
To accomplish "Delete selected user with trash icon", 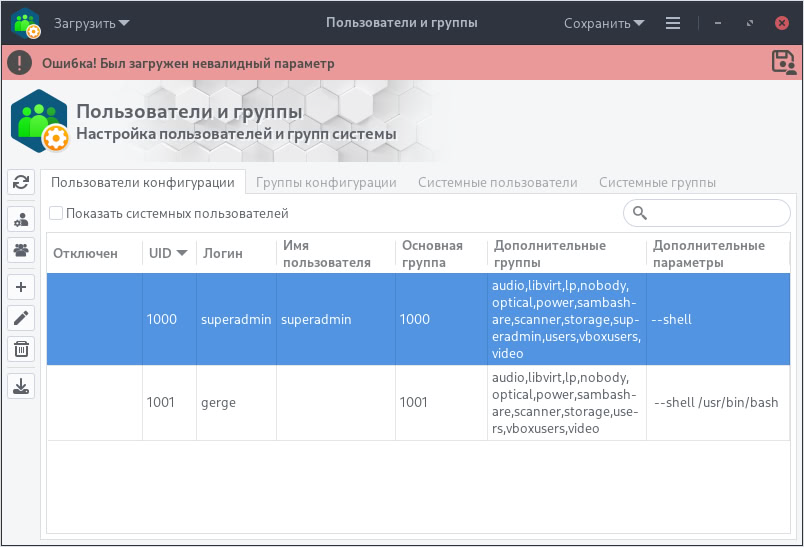I will tap(21, 349).
